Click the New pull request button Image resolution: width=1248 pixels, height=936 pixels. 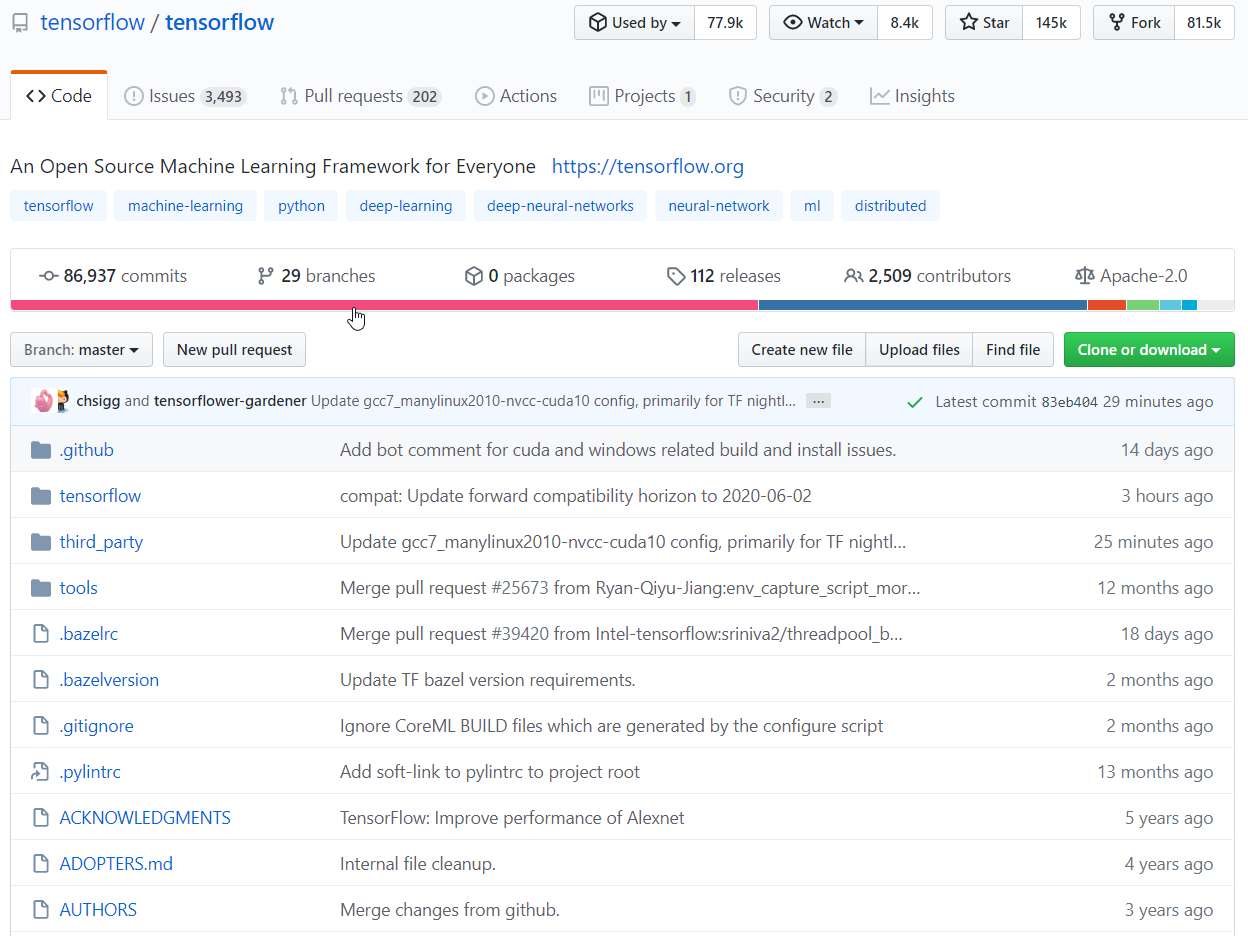[234, 350]
